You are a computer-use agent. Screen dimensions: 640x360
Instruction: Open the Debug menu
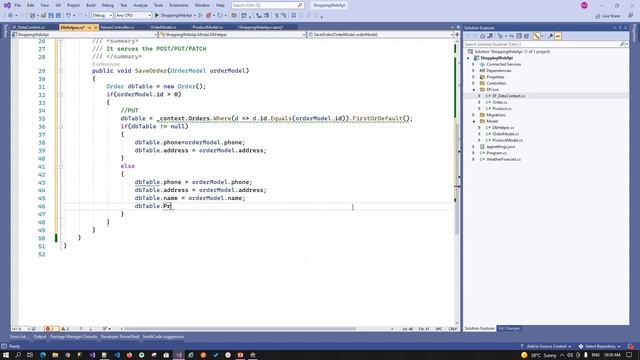108,5
